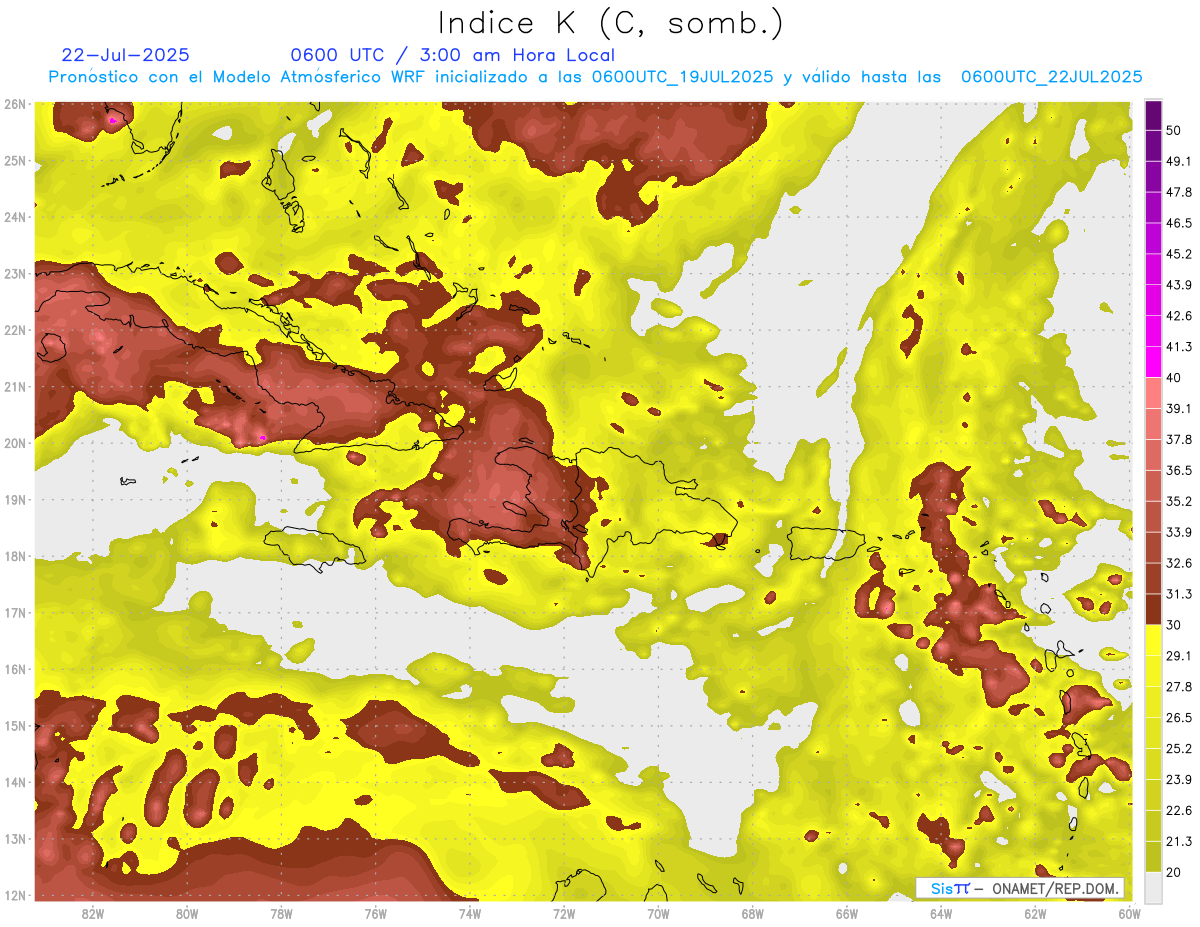Click the colorbar value '47.8'

coord(1179,192)
